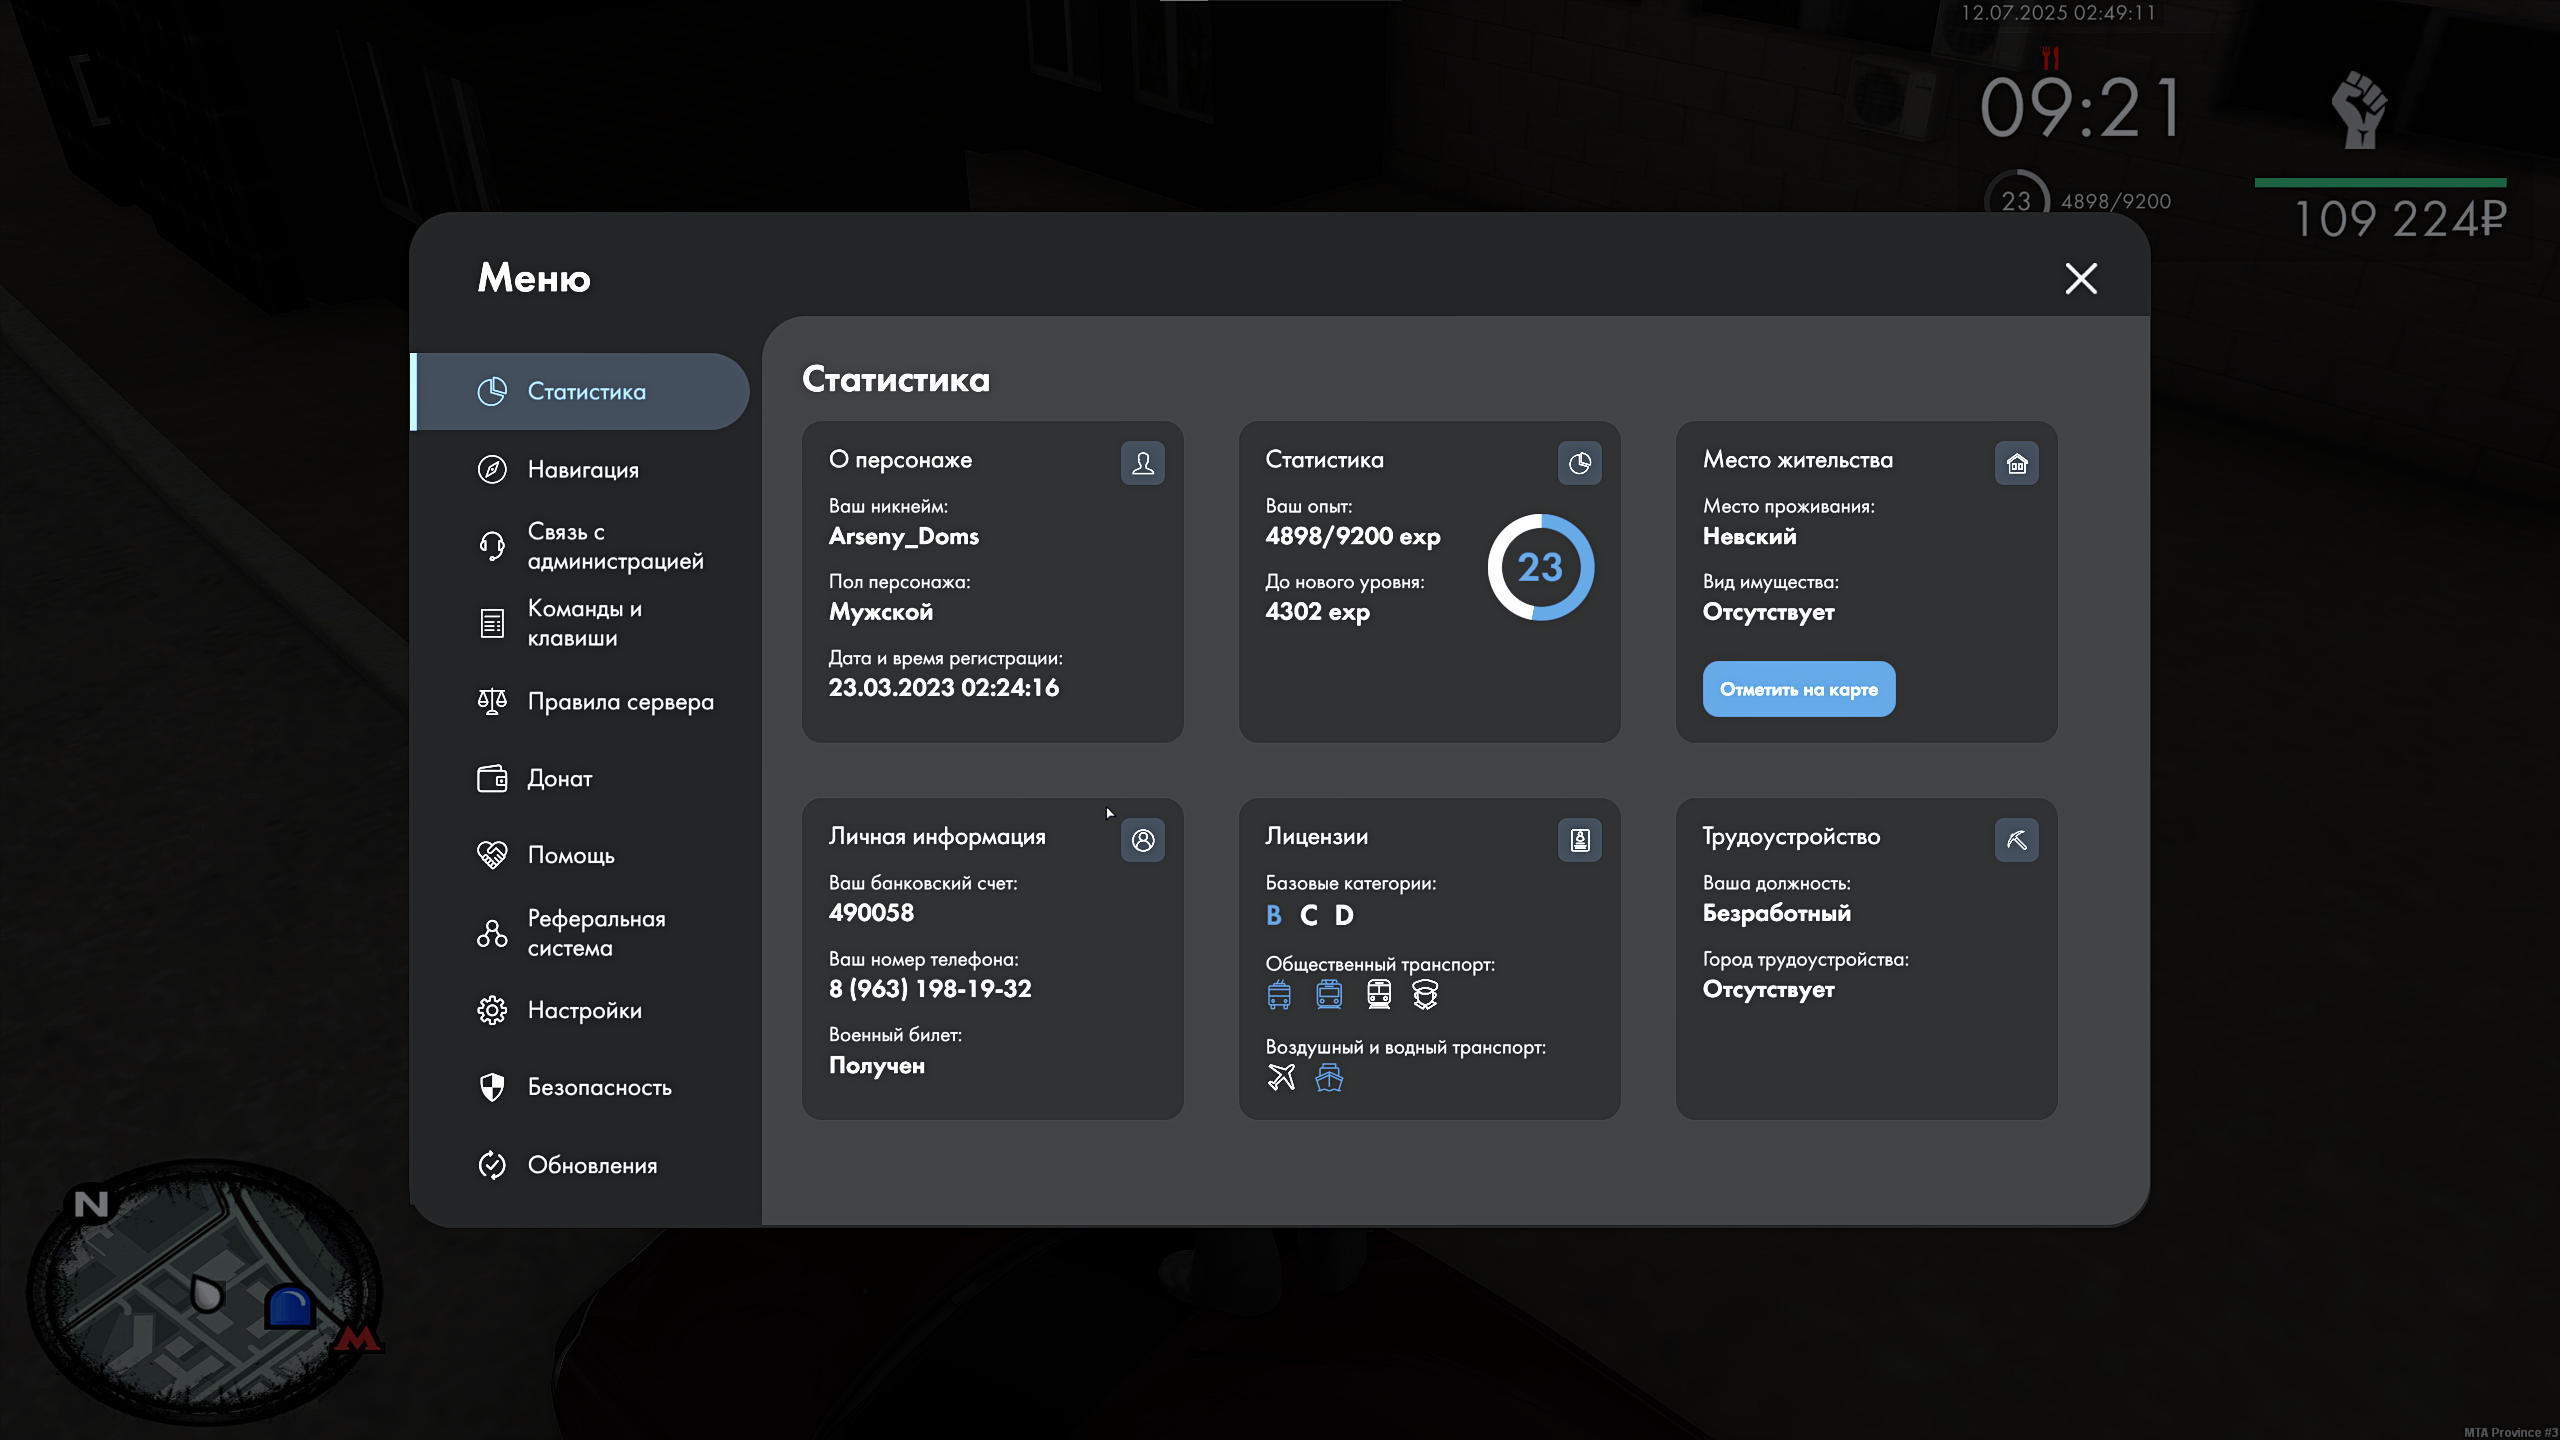Click the scales icon next to Правила сервера
2560x1440 pixels.
coord(492,701)
